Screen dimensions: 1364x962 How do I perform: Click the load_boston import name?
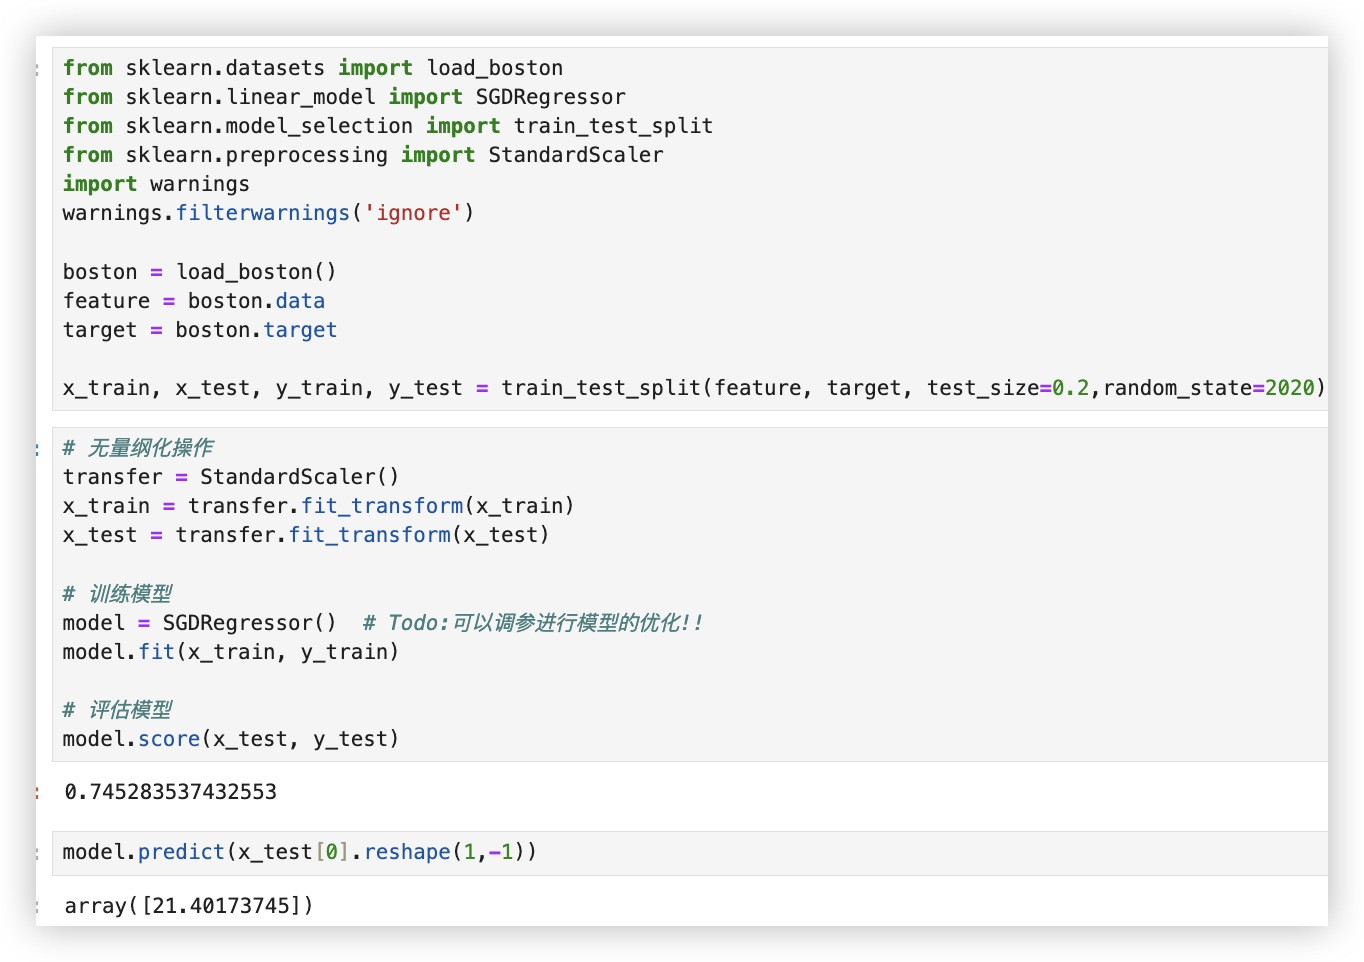tap(494, 68)
